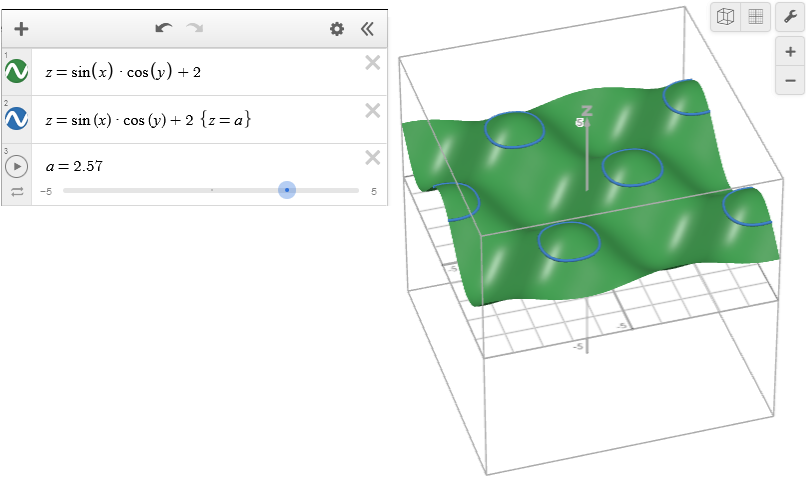Delete the slider expression a = 2.57

point(372,157)
